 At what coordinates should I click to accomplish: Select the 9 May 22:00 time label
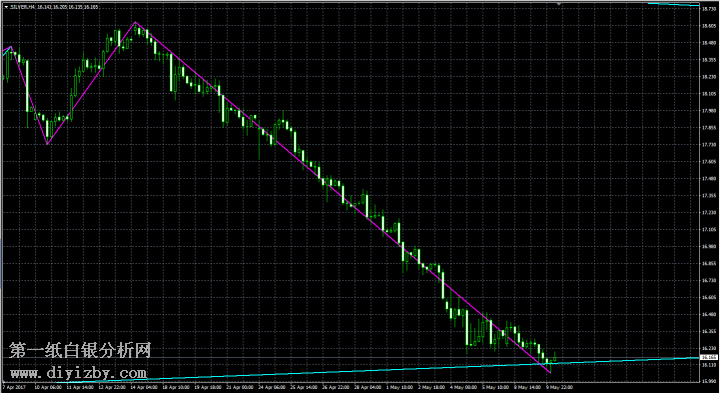tap(559, 387)
